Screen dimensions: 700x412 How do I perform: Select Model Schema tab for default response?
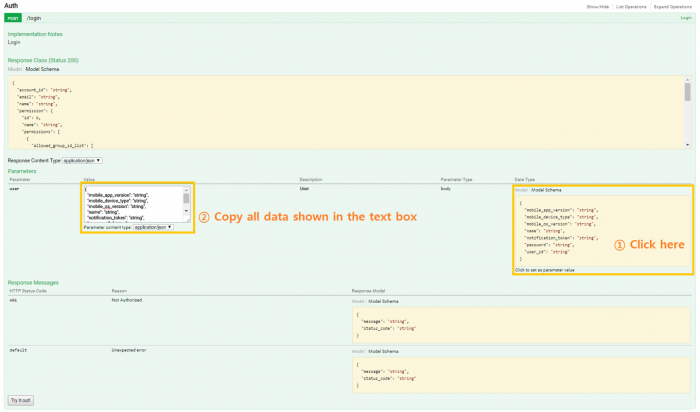385,352
